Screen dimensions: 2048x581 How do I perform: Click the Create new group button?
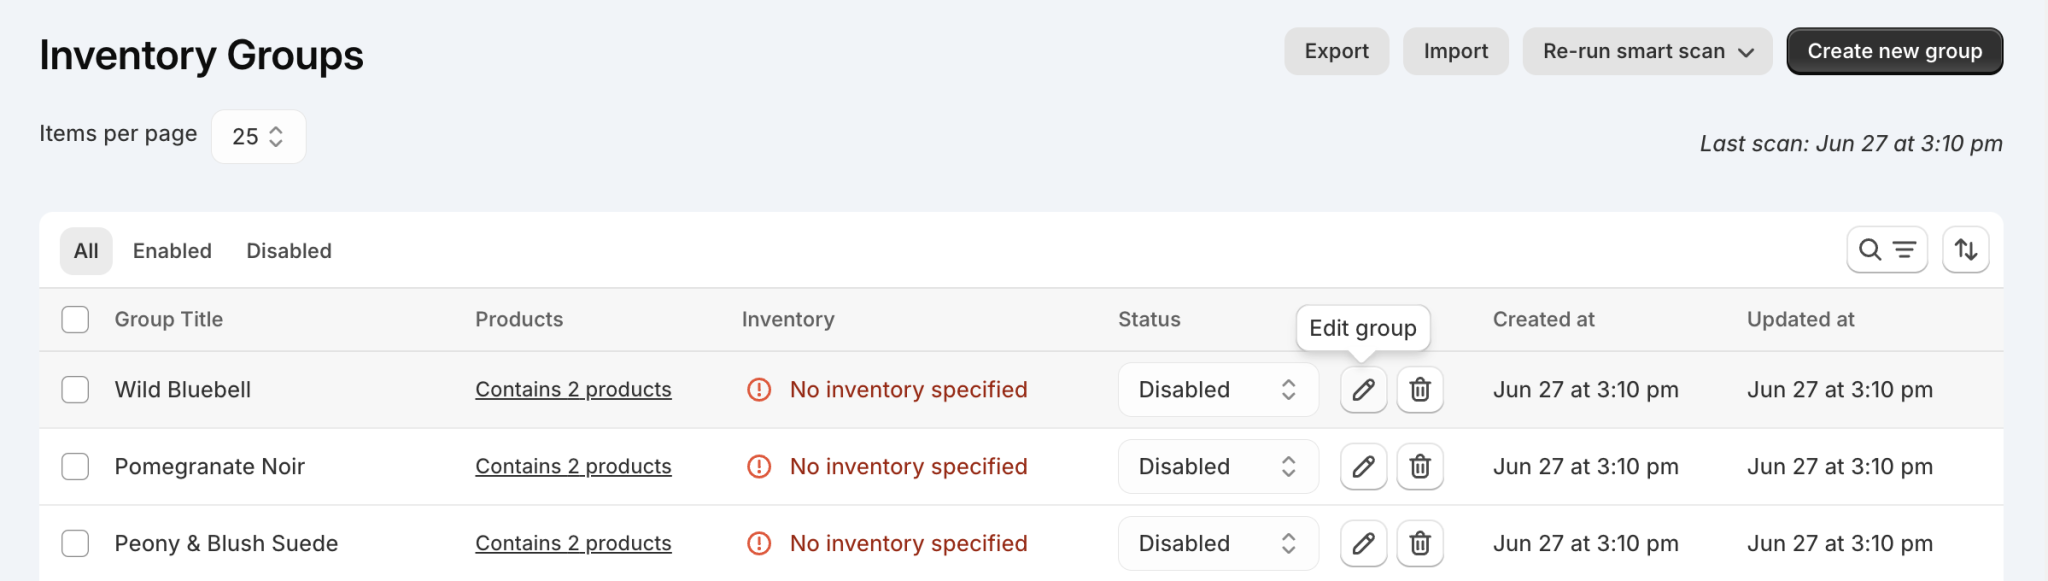click(1893, 51)
